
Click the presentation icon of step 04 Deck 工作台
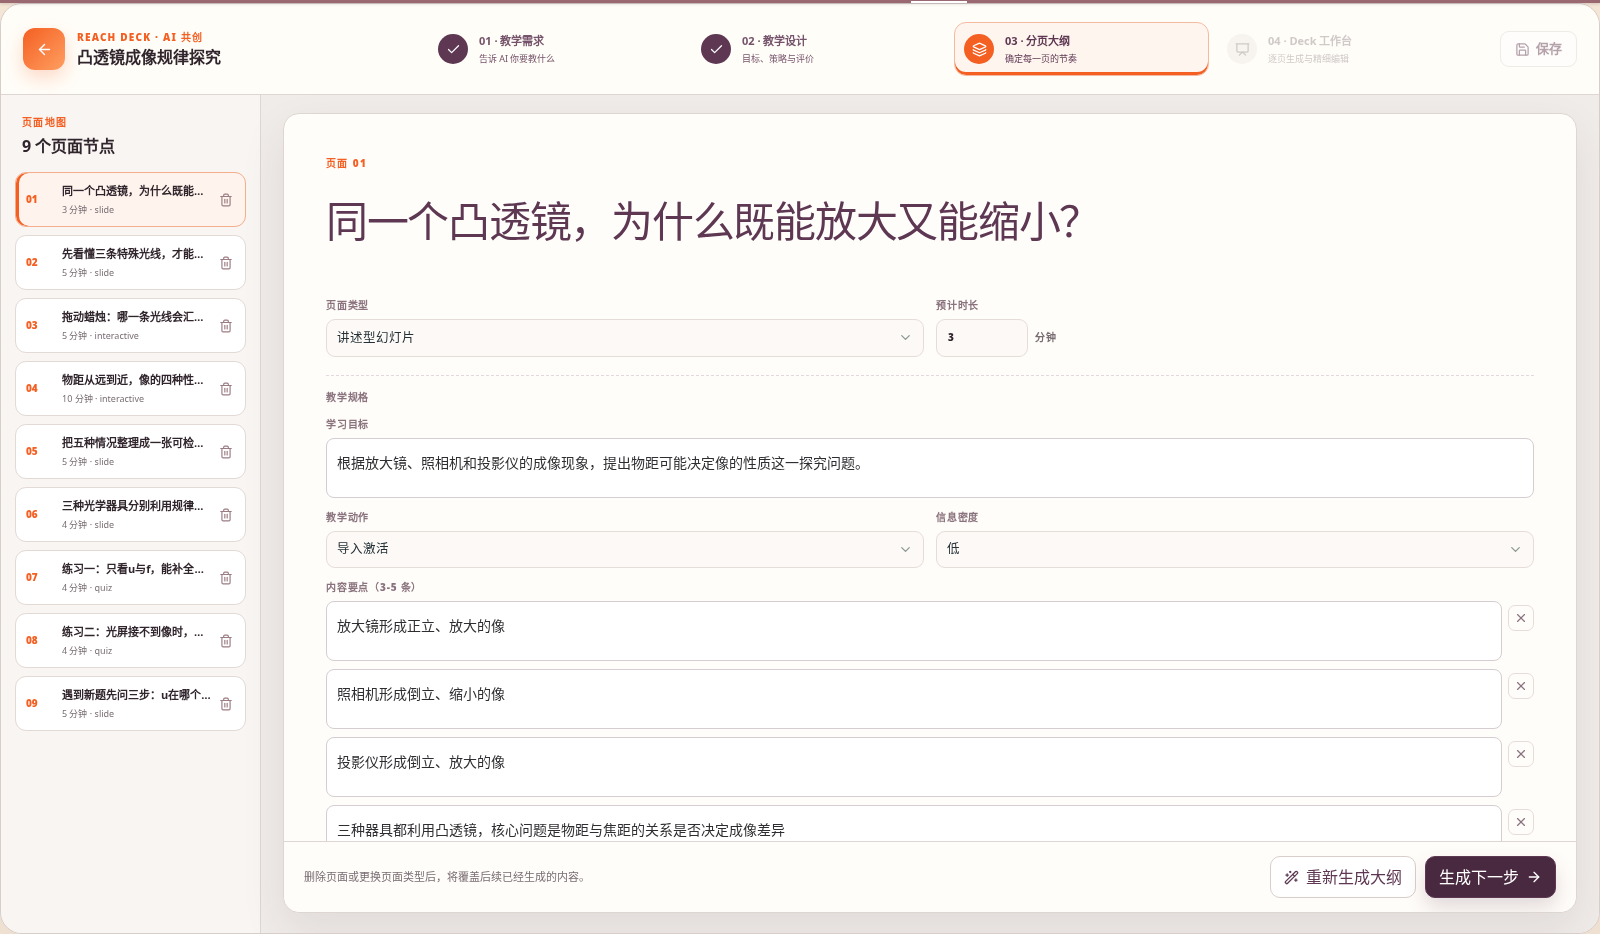(1242, 48)
